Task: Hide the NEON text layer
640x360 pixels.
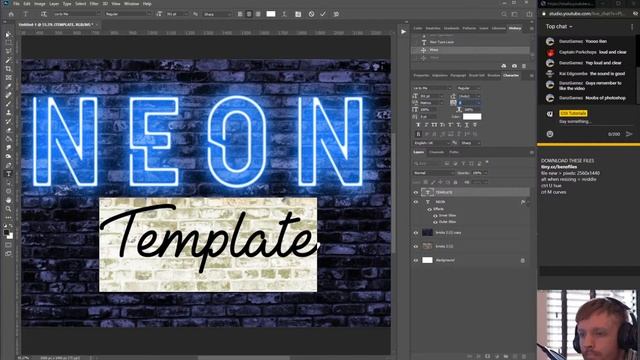Action: 416,202
